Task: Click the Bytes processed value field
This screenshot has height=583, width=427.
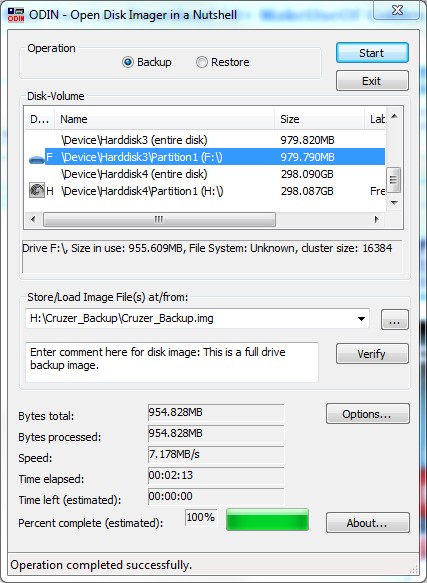Action: click(x=216, y=434)
